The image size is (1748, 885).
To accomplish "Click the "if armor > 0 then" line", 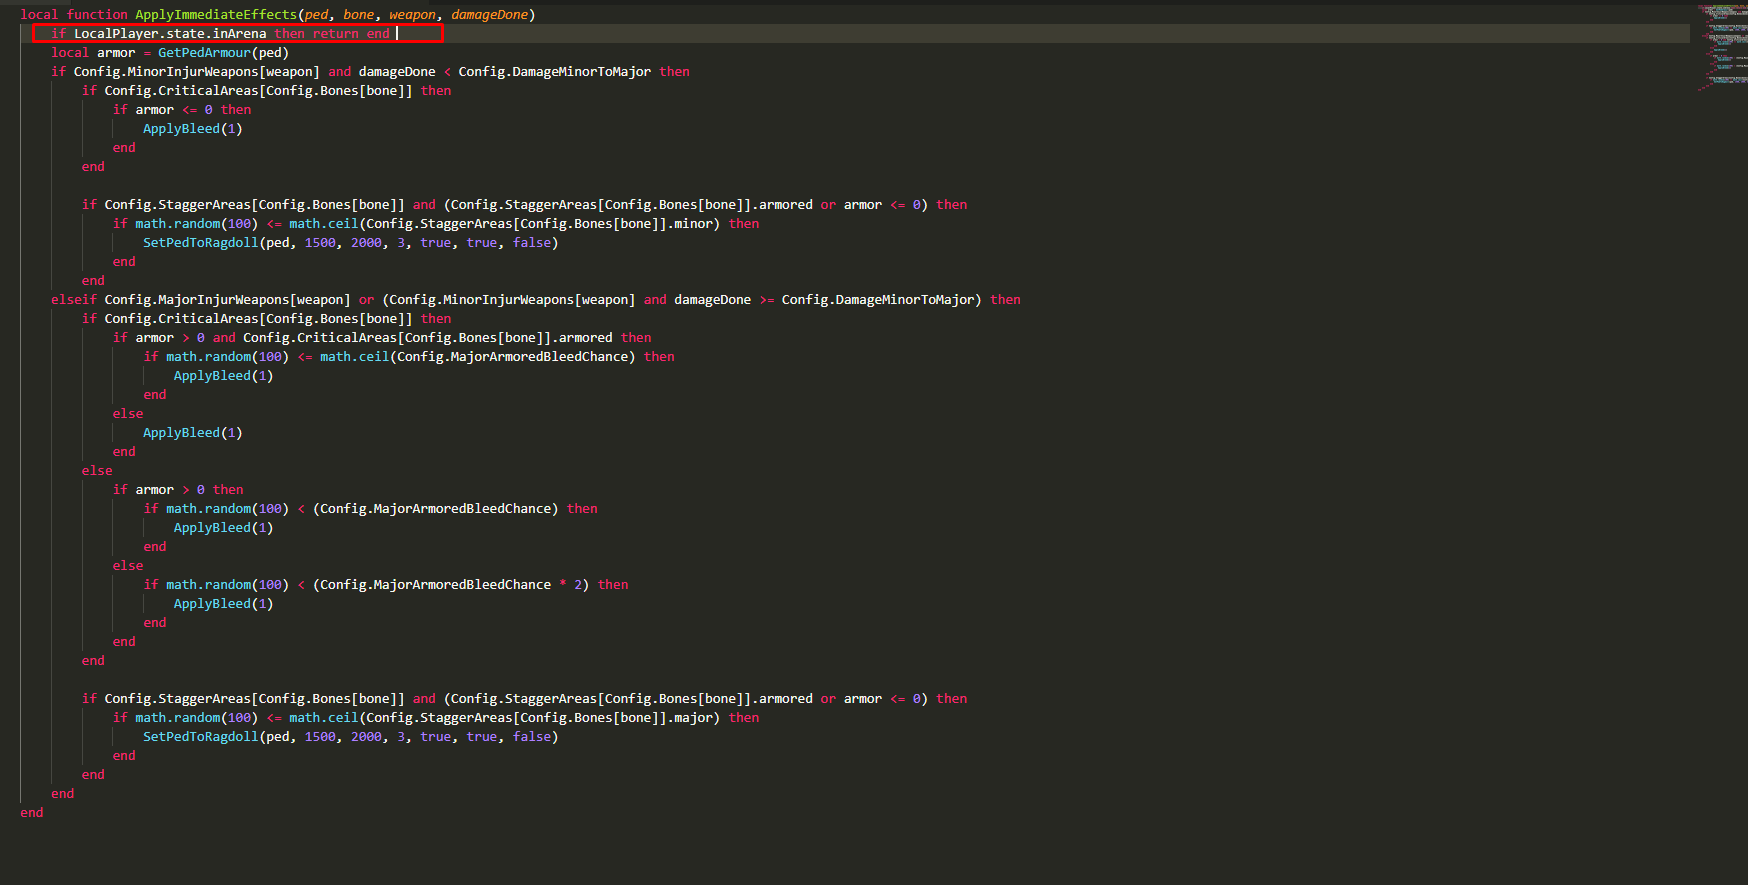I will [178, 490].
